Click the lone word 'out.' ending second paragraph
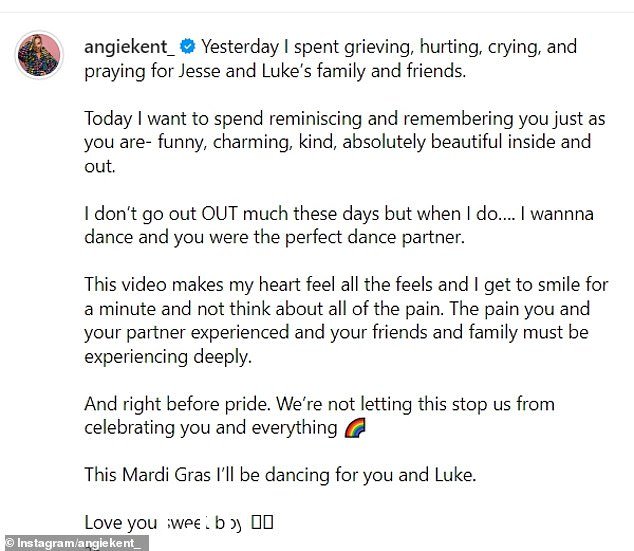 100,166
